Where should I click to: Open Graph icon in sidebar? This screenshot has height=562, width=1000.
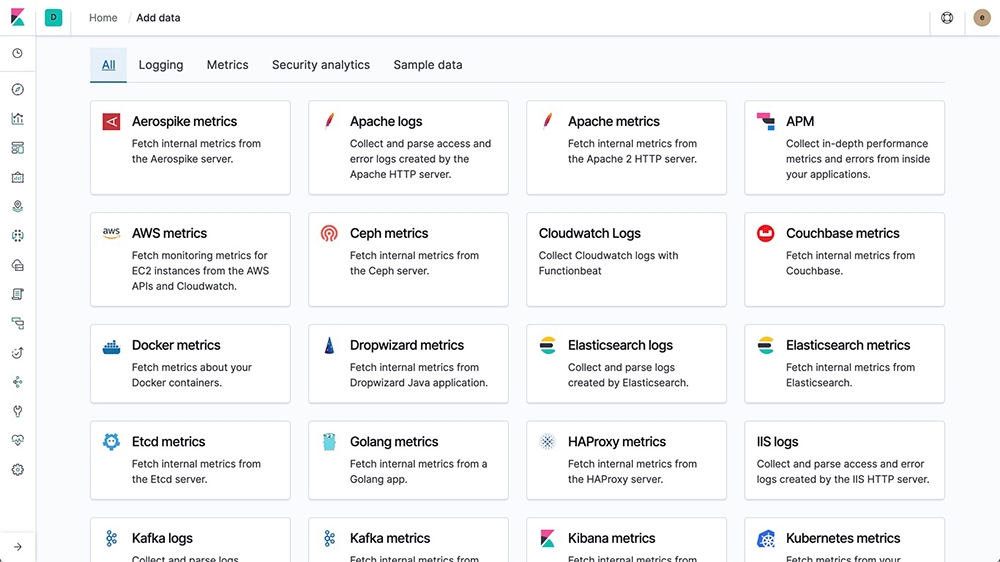(x=18, y=381)
